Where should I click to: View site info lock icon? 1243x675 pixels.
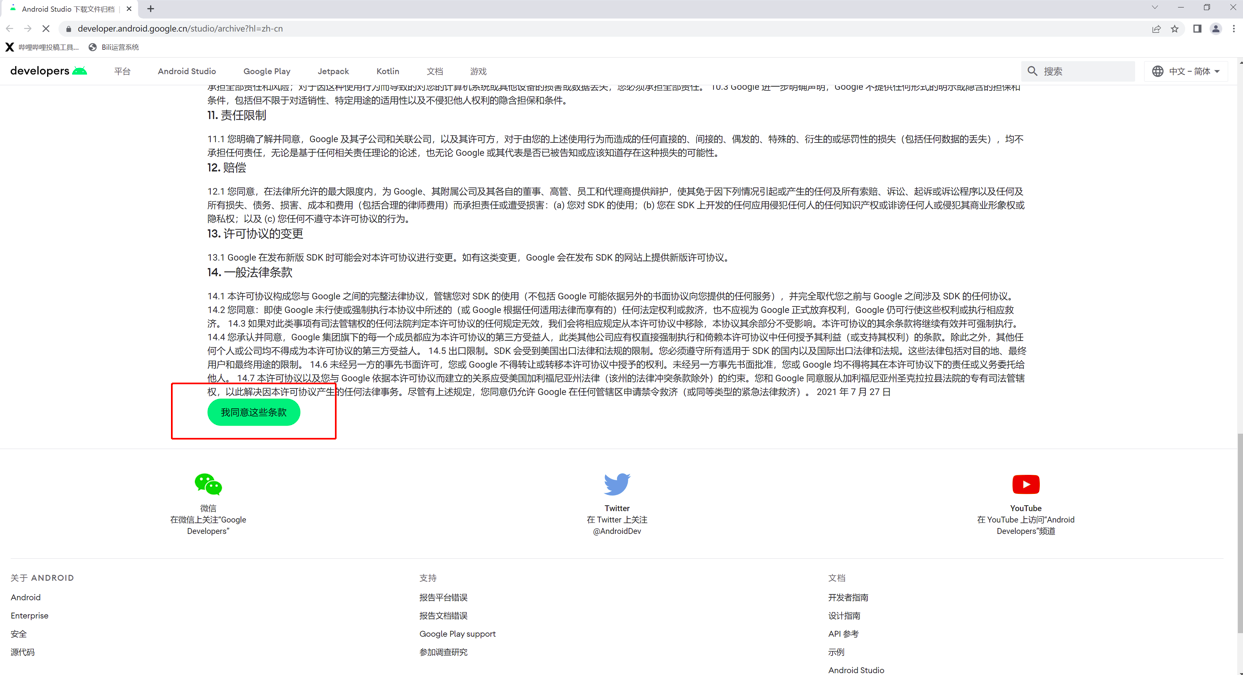click(69, 29)
